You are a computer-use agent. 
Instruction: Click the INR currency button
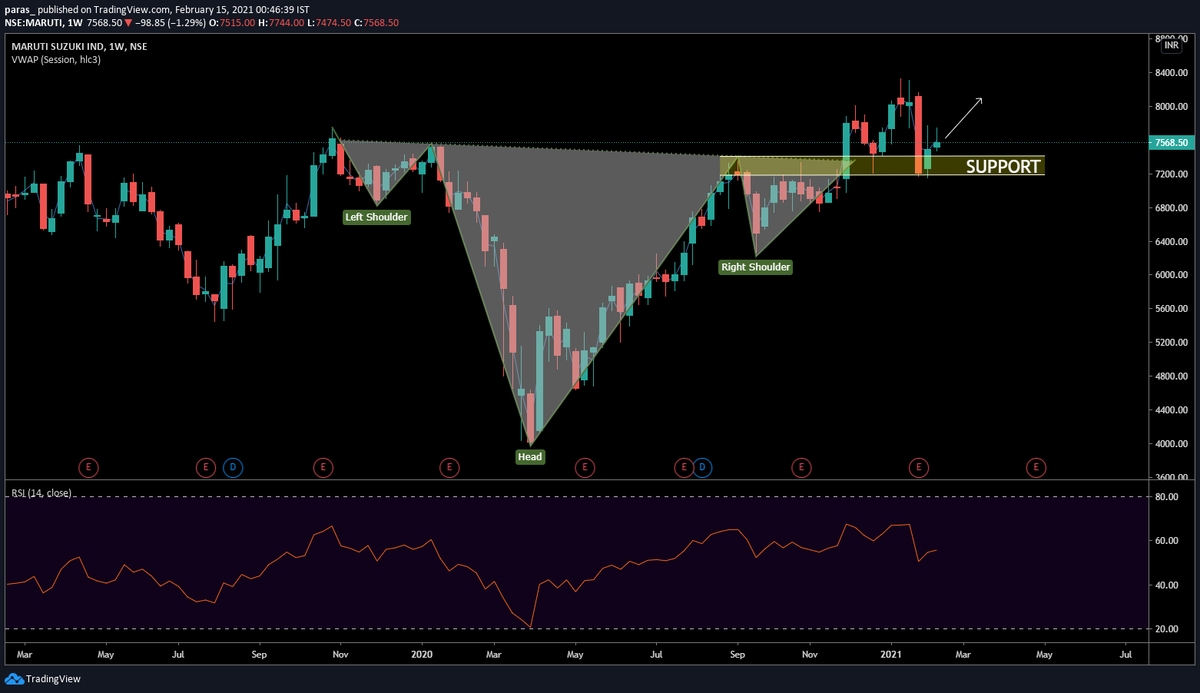pos(1171,45)
